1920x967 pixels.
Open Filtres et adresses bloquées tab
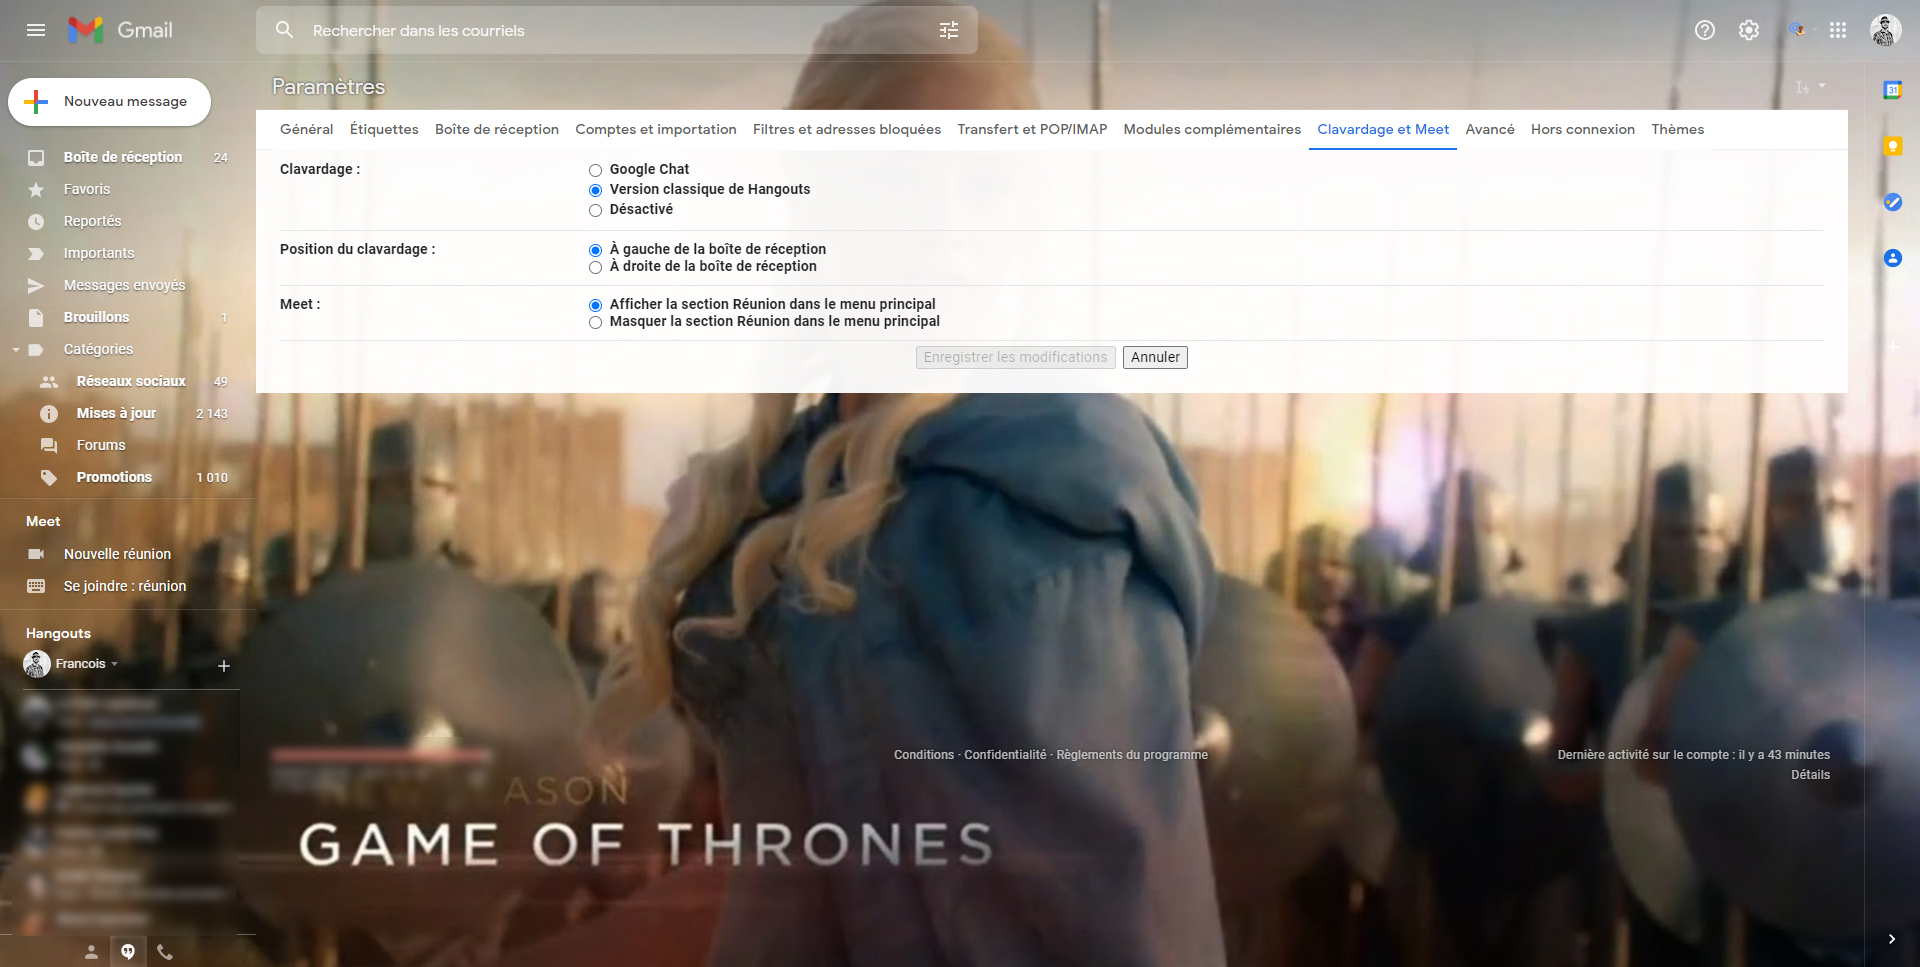[x=847, y=130]
